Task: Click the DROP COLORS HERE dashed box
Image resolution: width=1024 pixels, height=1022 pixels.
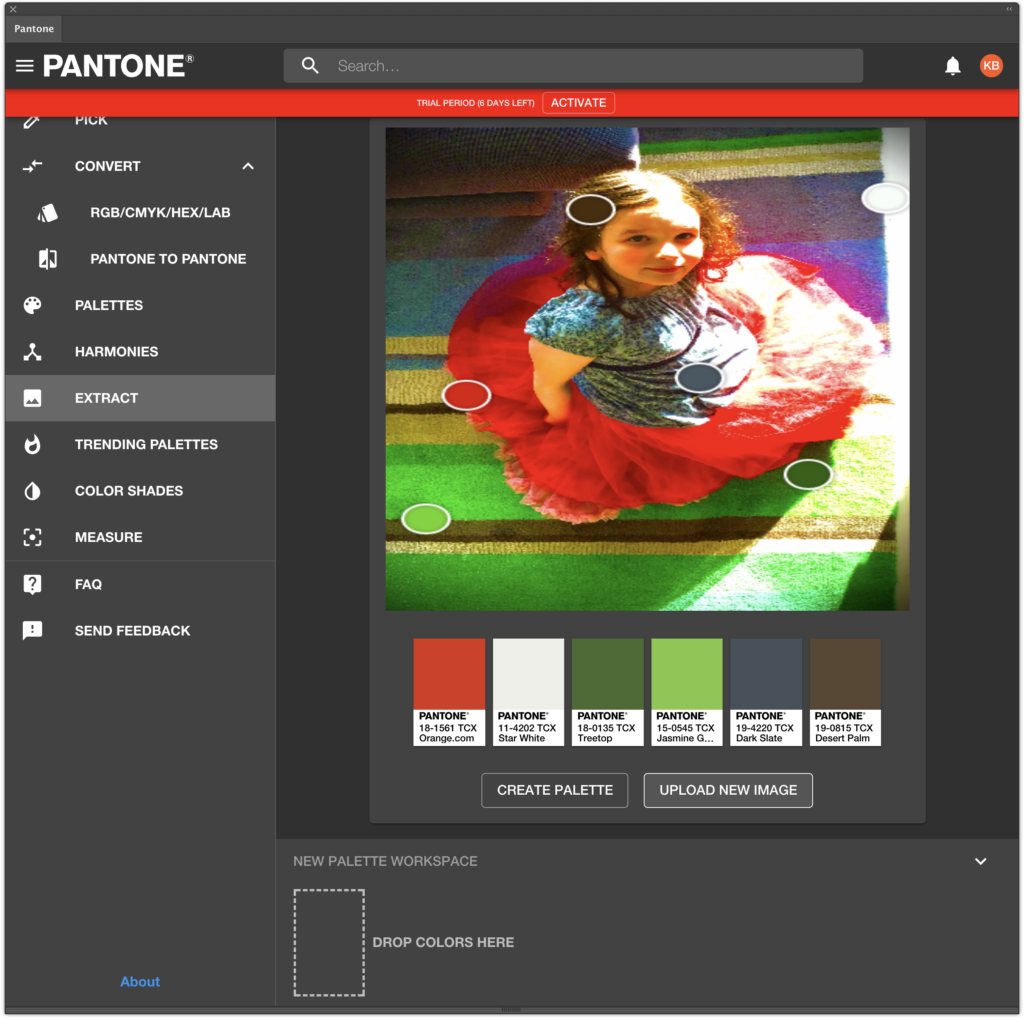Action: [x=329, y=943]
